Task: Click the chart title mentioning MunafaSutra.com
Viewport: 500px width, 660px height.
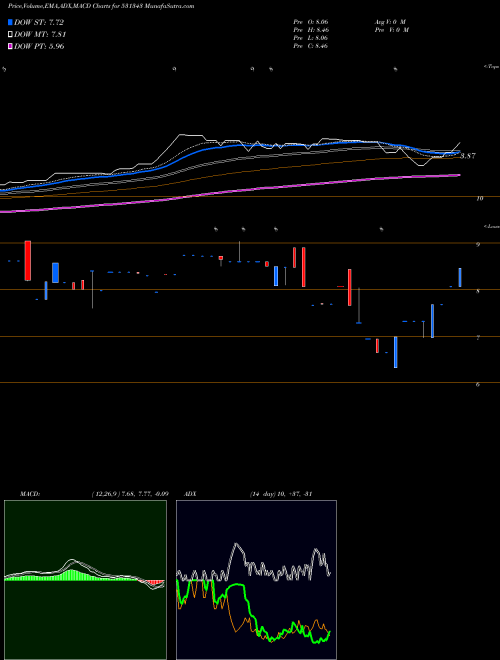Action: tap(101, 7)
